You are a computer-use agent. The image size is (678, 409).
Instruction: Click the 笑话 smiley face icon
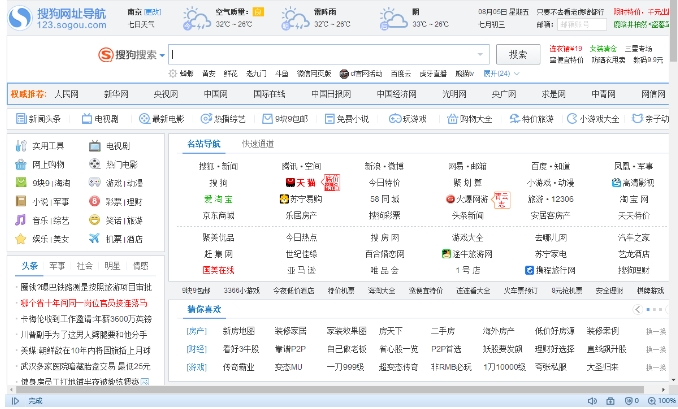[x=94, y=220]
